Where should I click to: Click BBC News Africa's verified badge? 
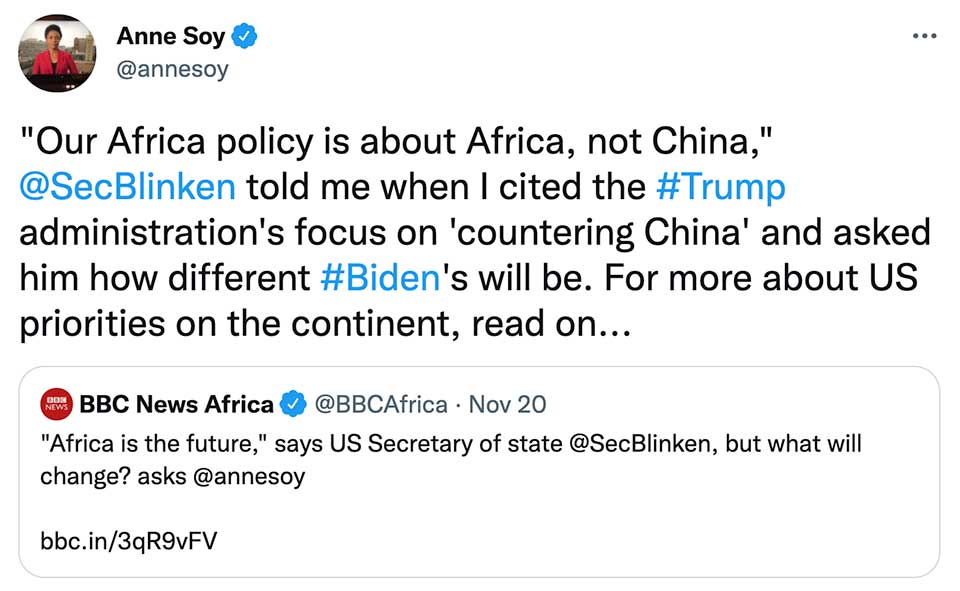click(x=292, y=404)
